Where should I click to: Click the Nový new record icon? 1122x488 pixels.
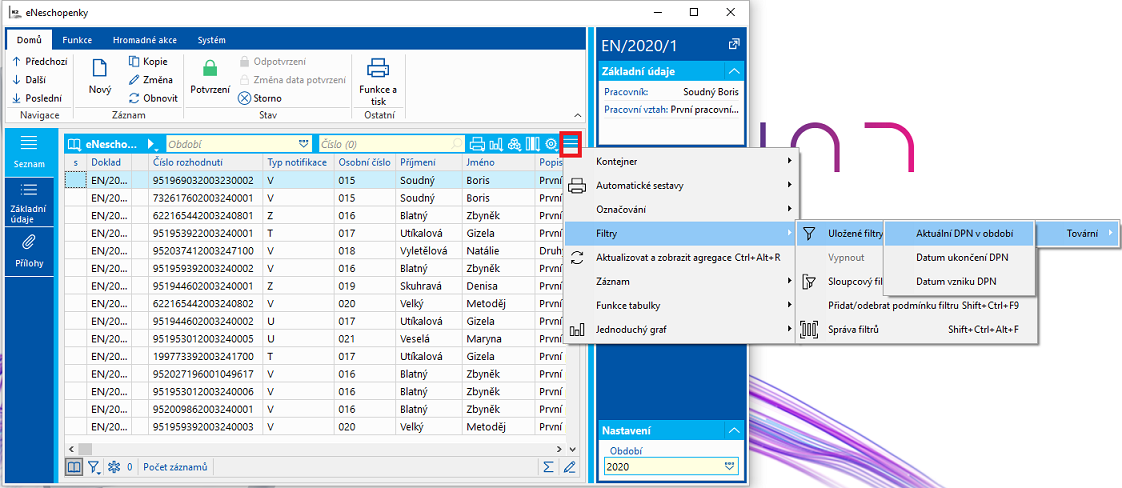tap(100, 69)
